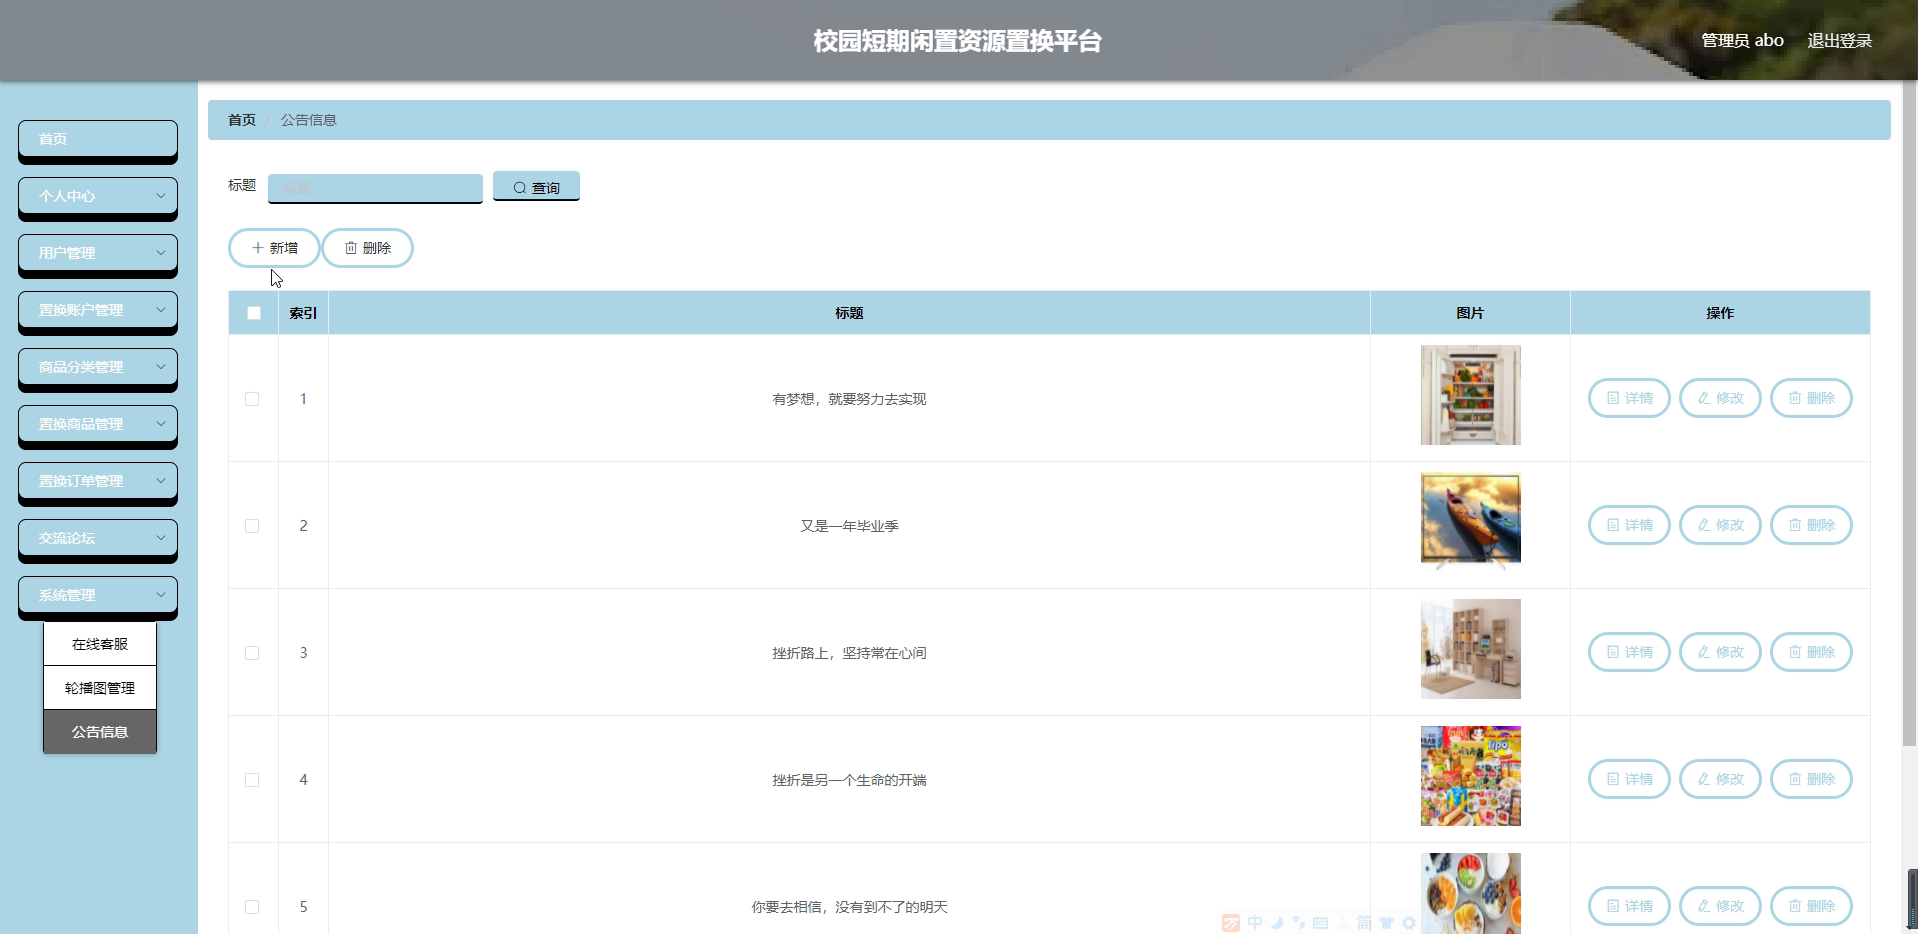Click 删除 trash icon for row 挫折路上，坚持常在心间

pos(1794,652)
